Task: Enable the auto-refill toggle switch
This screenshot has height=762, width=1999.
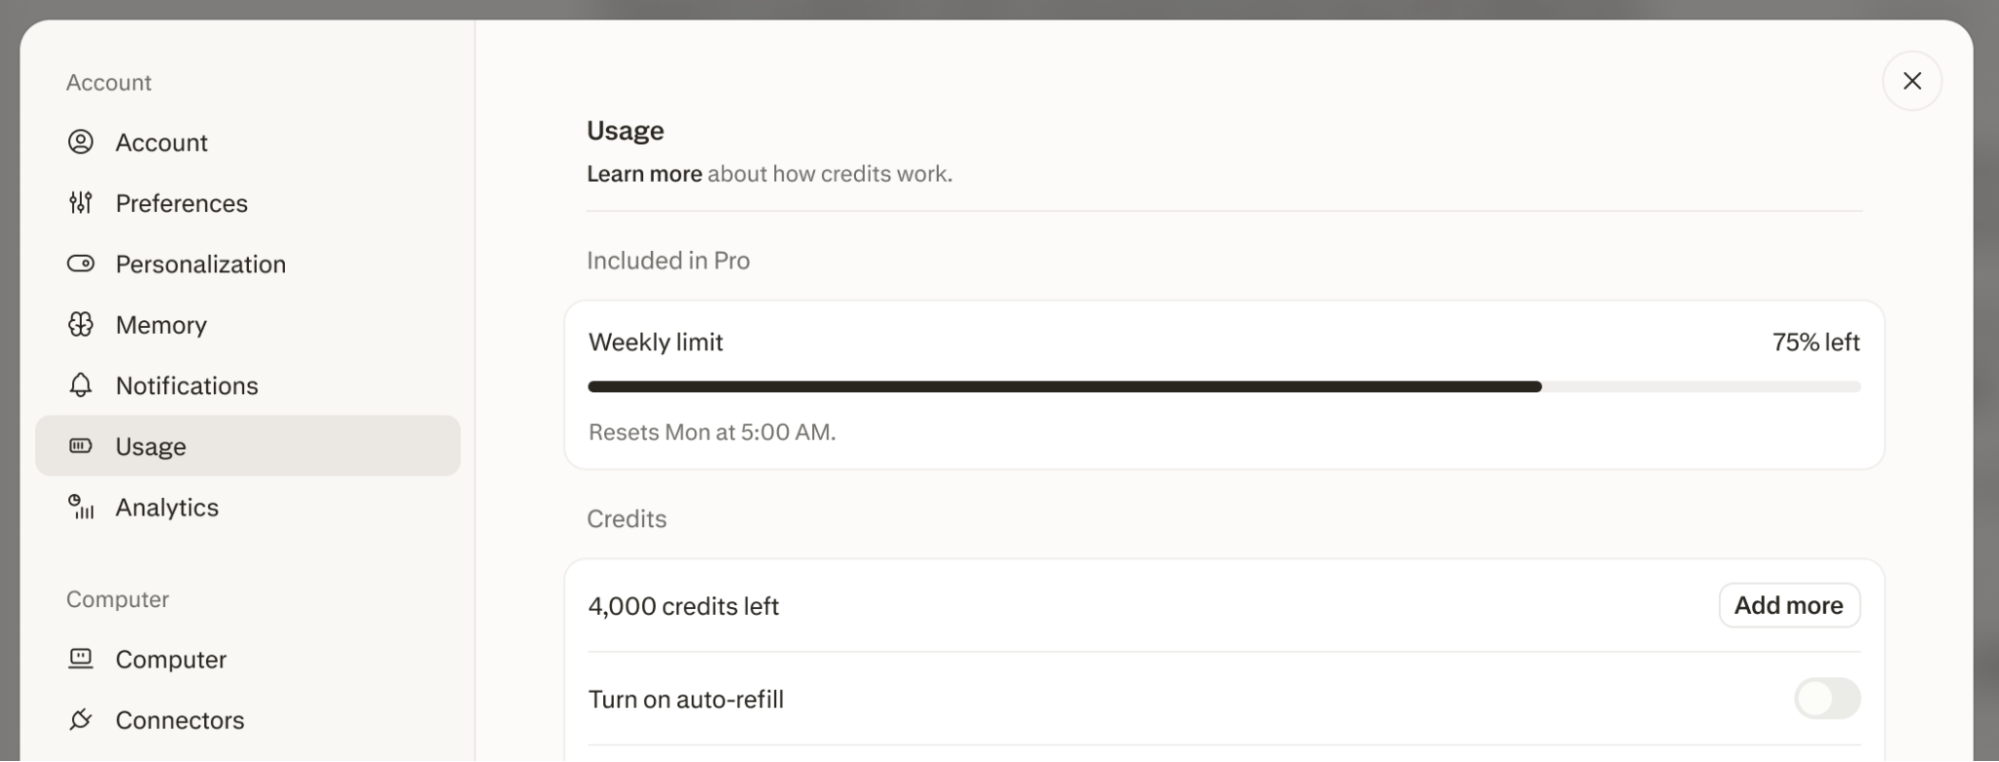Action: (1827, 699)
